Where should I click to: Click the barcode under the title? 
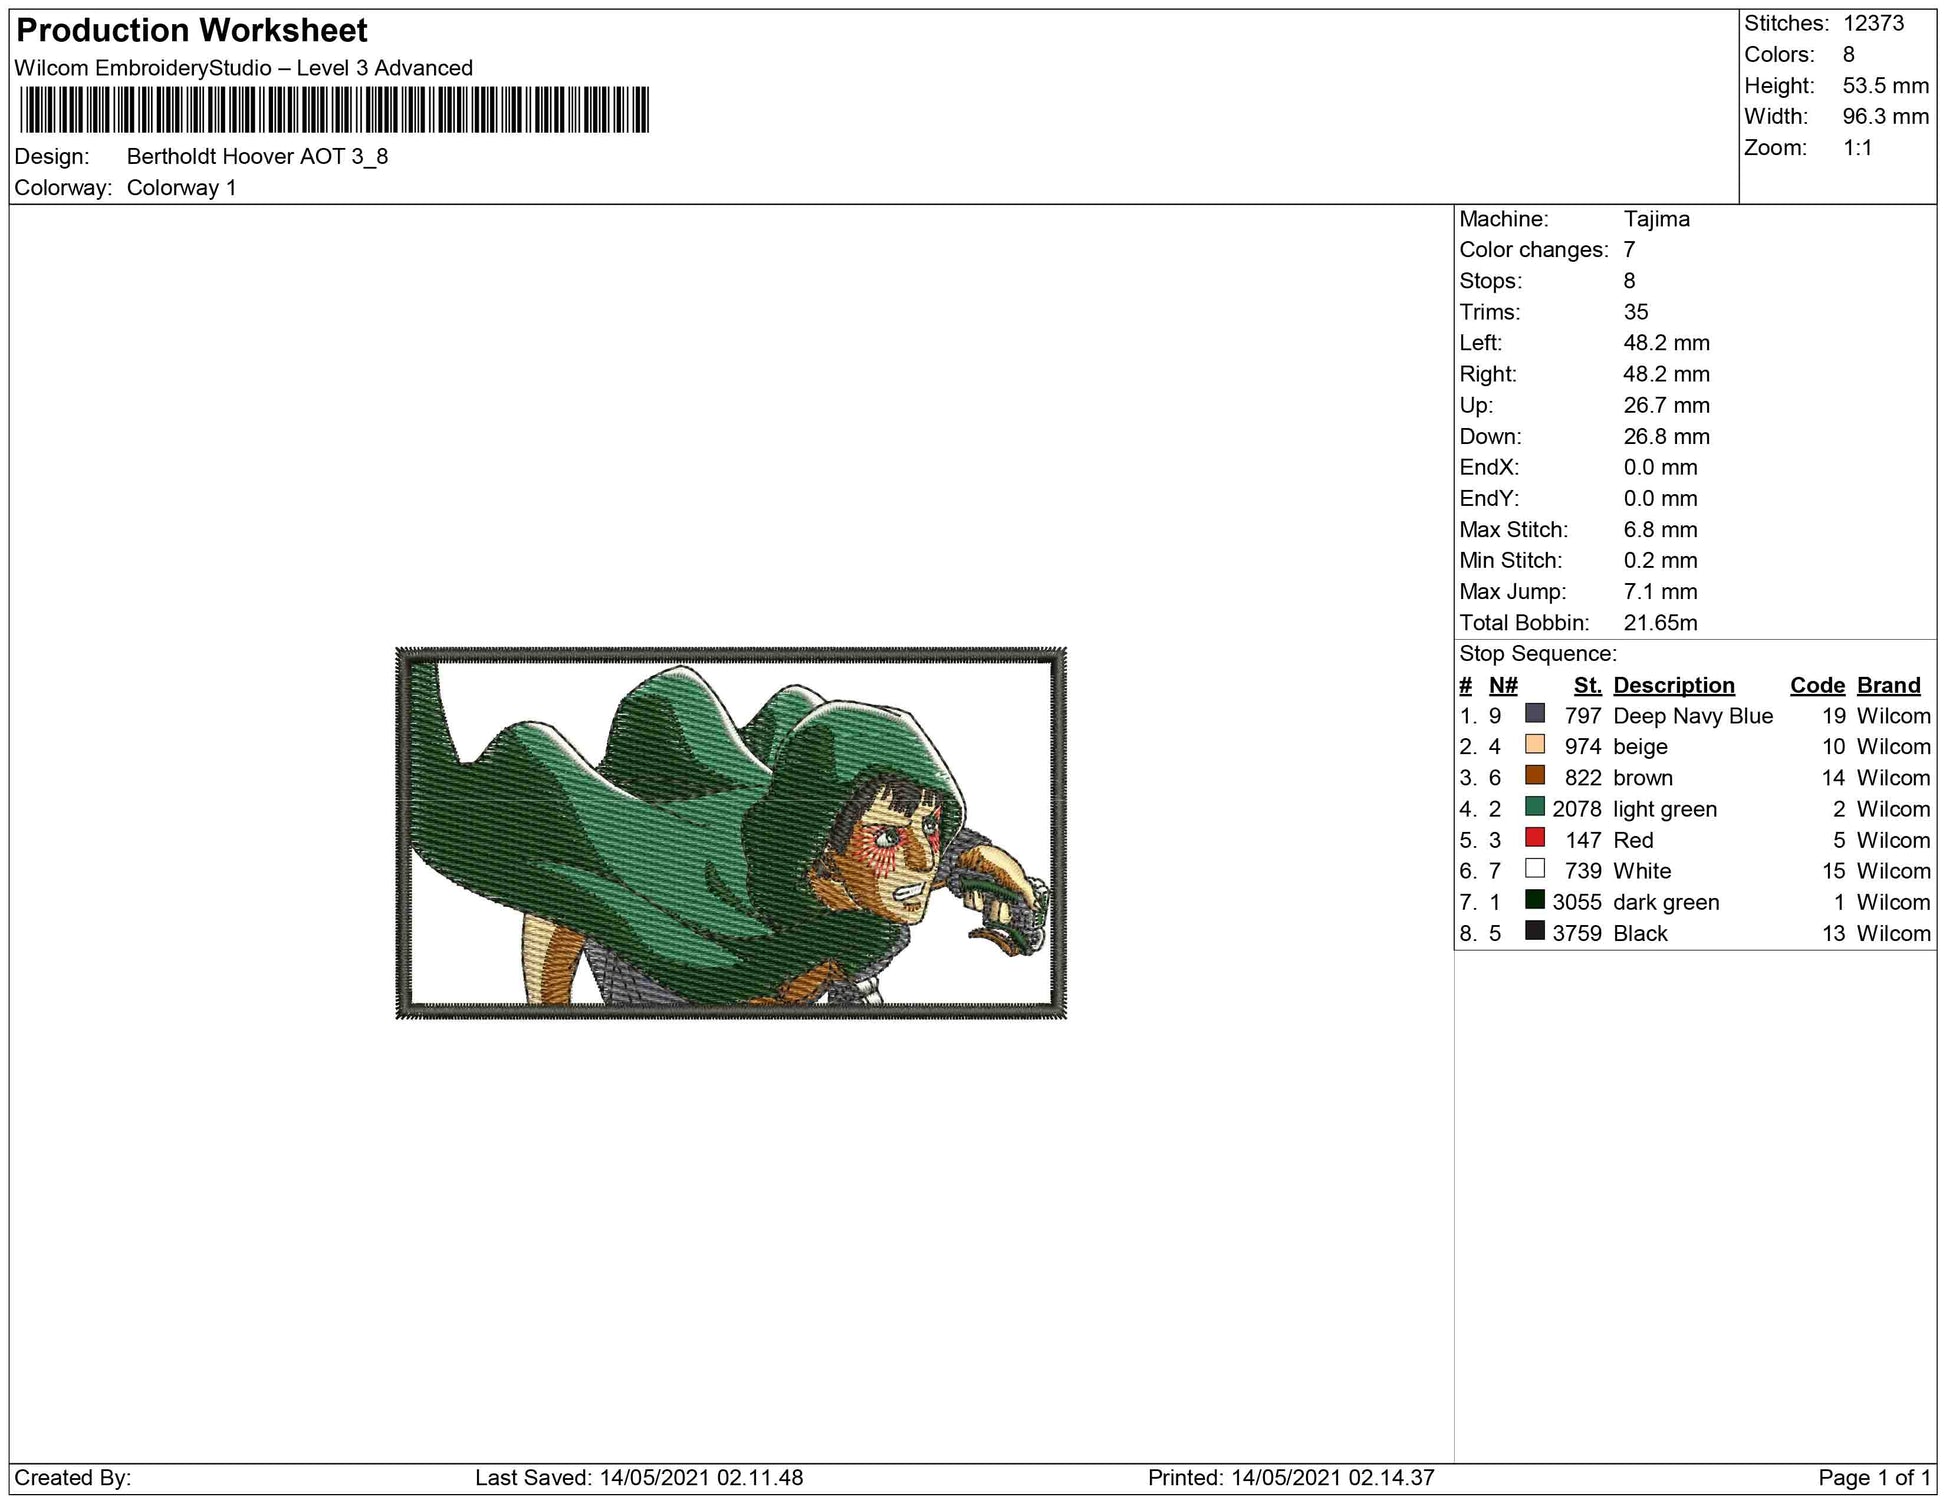pyautogui.click(x=334, y=110)
